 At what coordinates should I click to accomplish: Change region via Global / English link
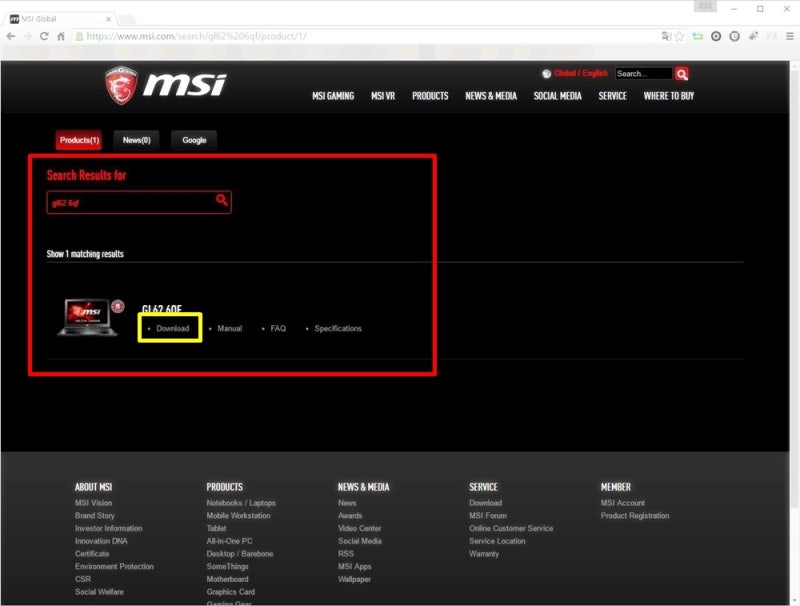(x=581, y=73)
